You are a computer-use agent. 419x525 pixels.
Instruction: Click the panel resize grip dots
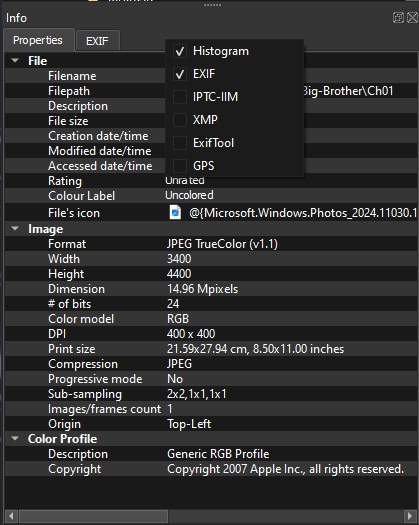coord(212,5)
